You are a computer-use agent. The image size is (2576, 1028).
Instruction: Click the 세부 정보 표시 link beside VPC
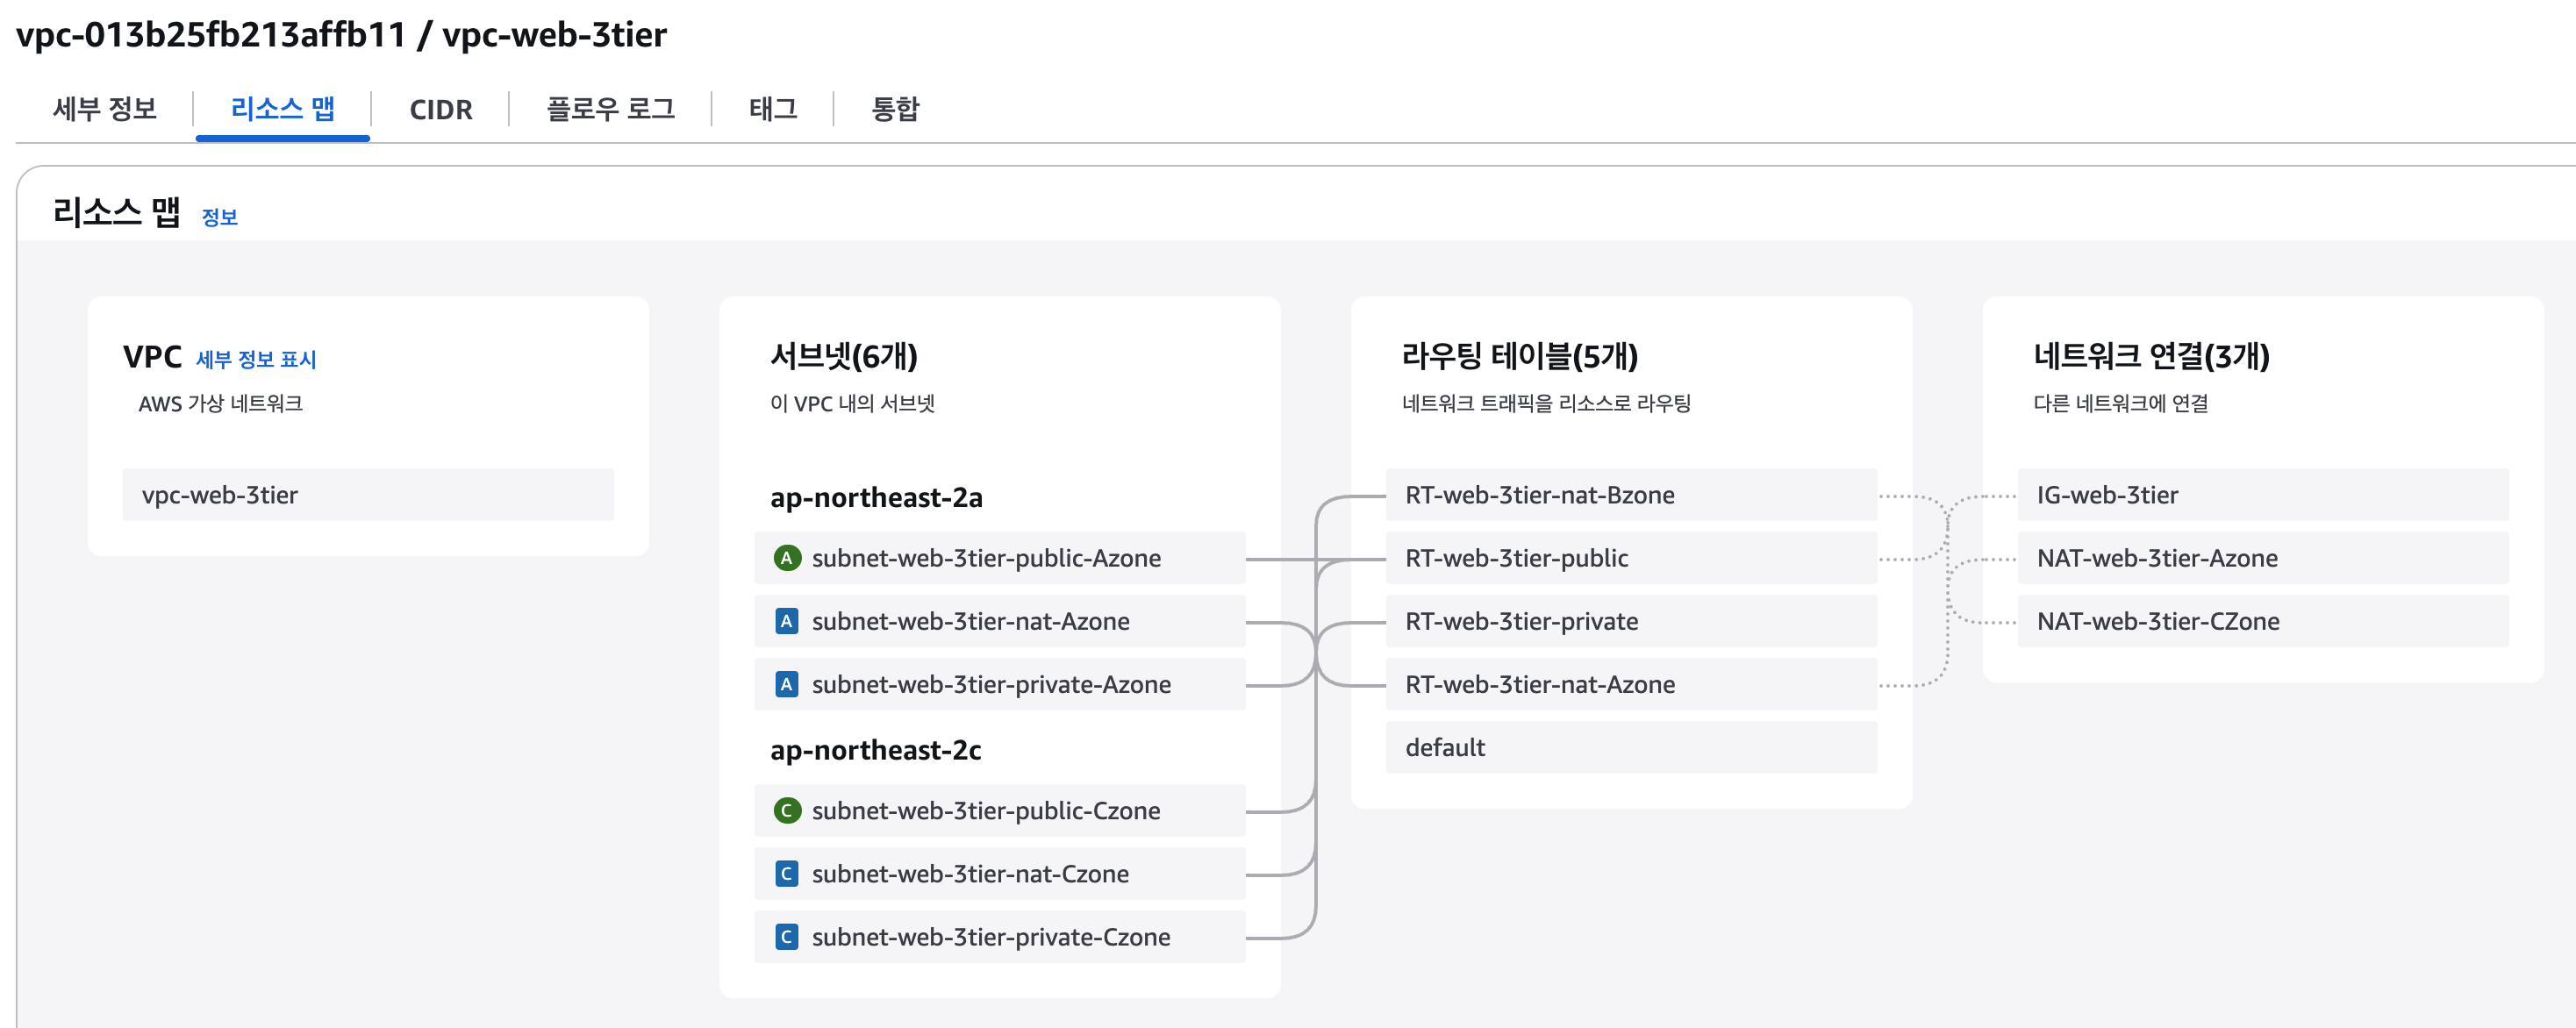[x=256, y=359]
